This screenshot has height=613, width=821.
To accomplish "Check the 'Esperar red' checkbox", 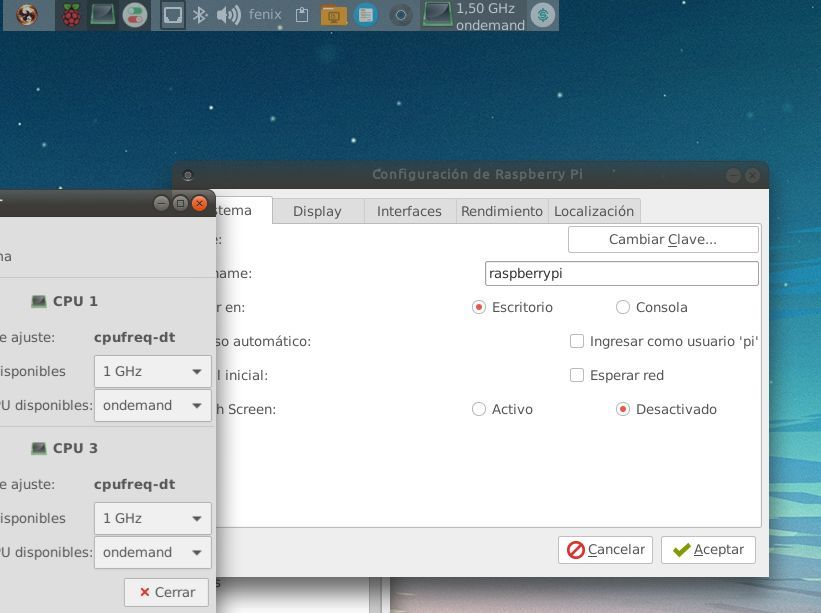I will pyautogui.click(x=576, y=375).
